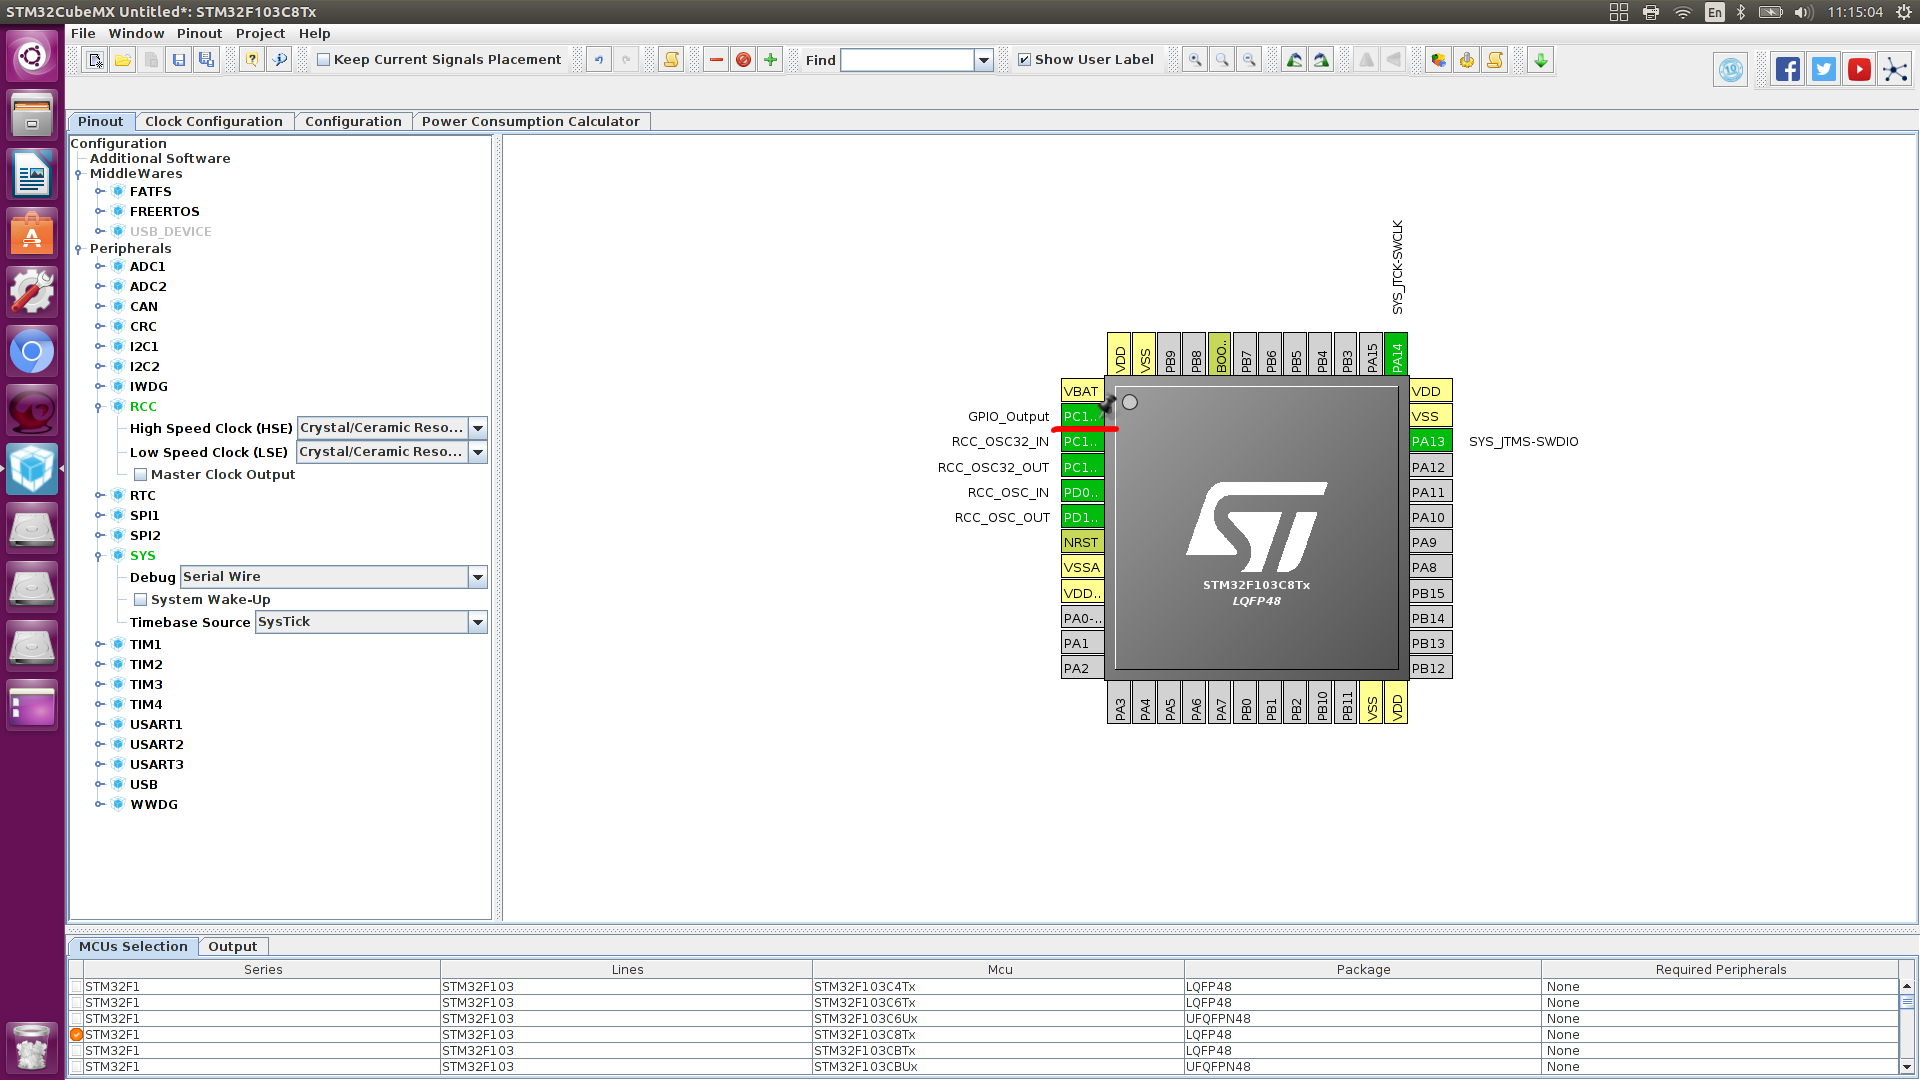
Task: Enable the Master Clock Output checkbox
Action: click(141, 475)
